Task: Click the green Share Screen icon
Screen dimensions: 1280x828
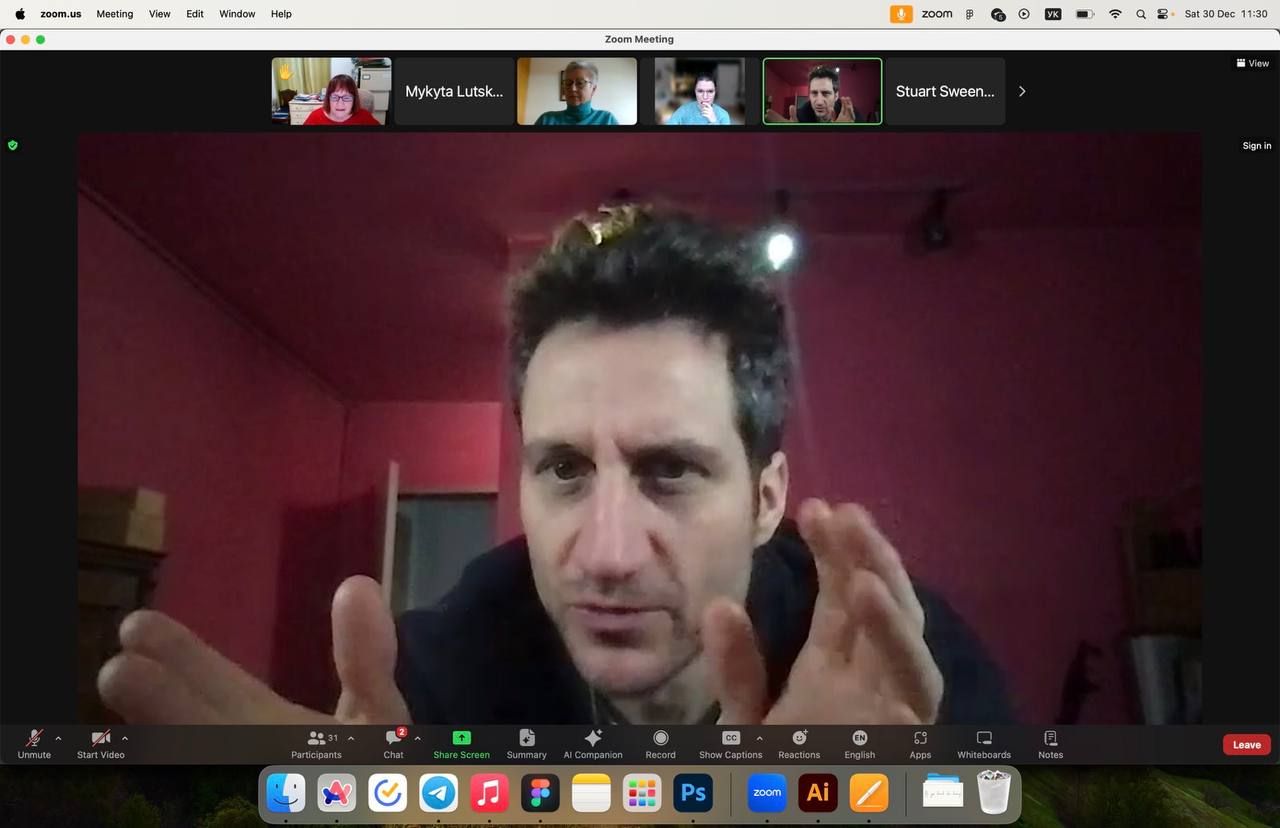Action: click(461, 738)
